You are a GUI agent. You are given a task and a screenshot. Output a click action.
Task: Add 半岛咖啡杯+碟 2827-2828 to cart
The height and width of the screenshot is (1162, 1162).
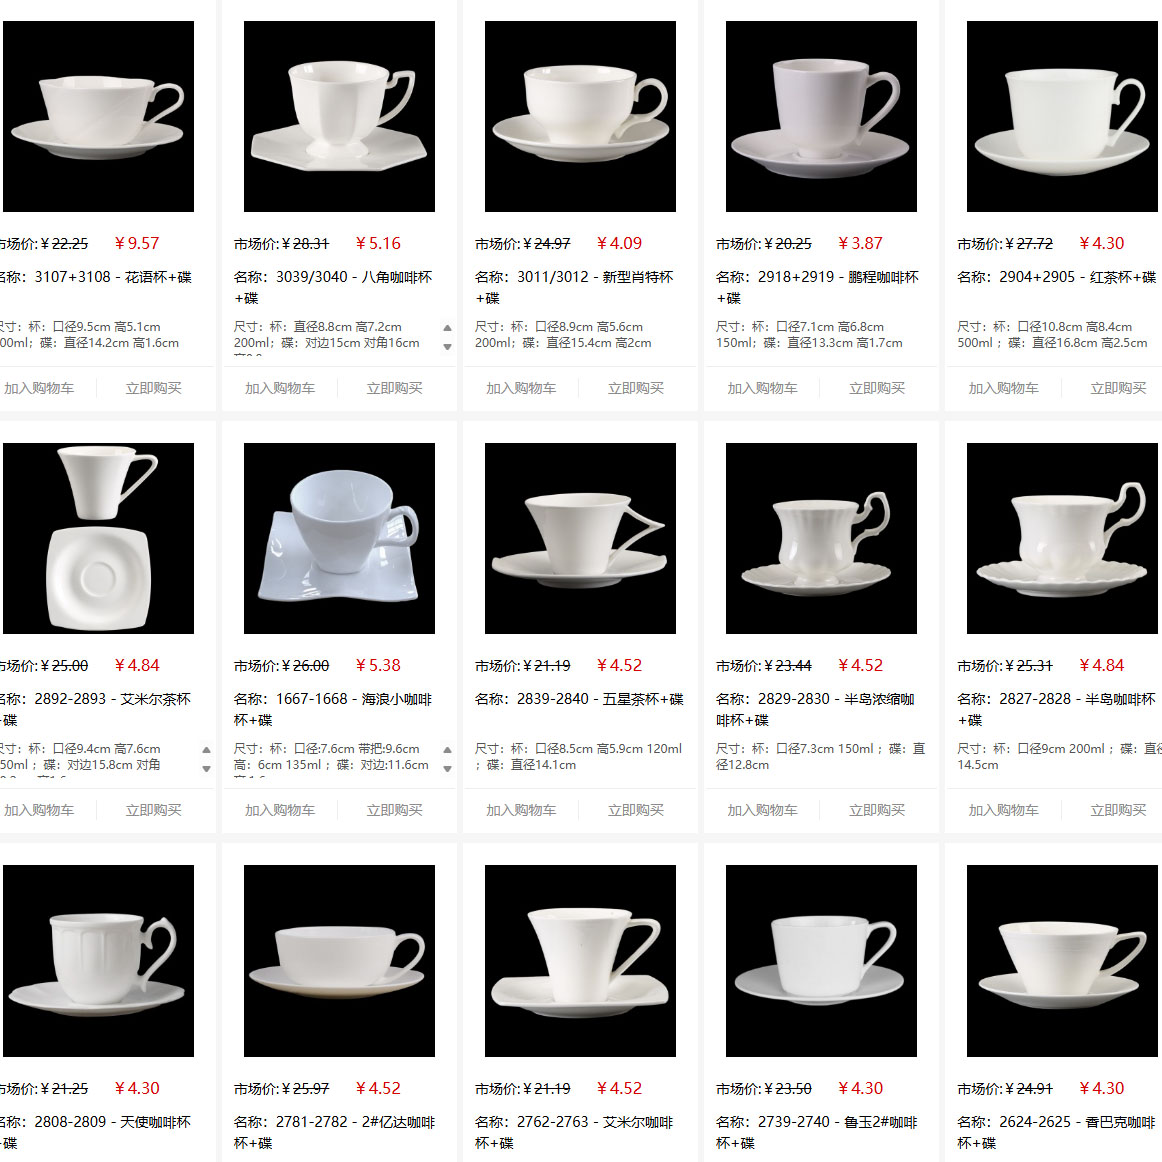1003,810
